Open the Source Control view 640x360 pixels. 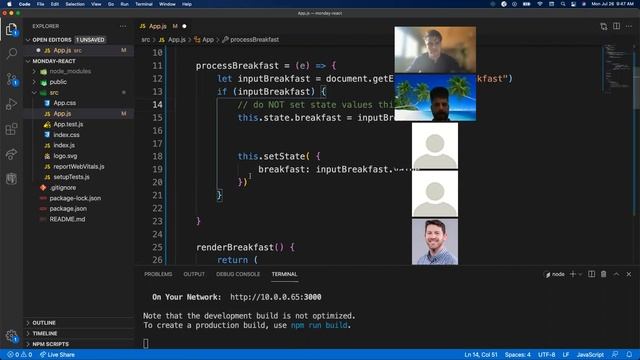[x=11, y=79]
